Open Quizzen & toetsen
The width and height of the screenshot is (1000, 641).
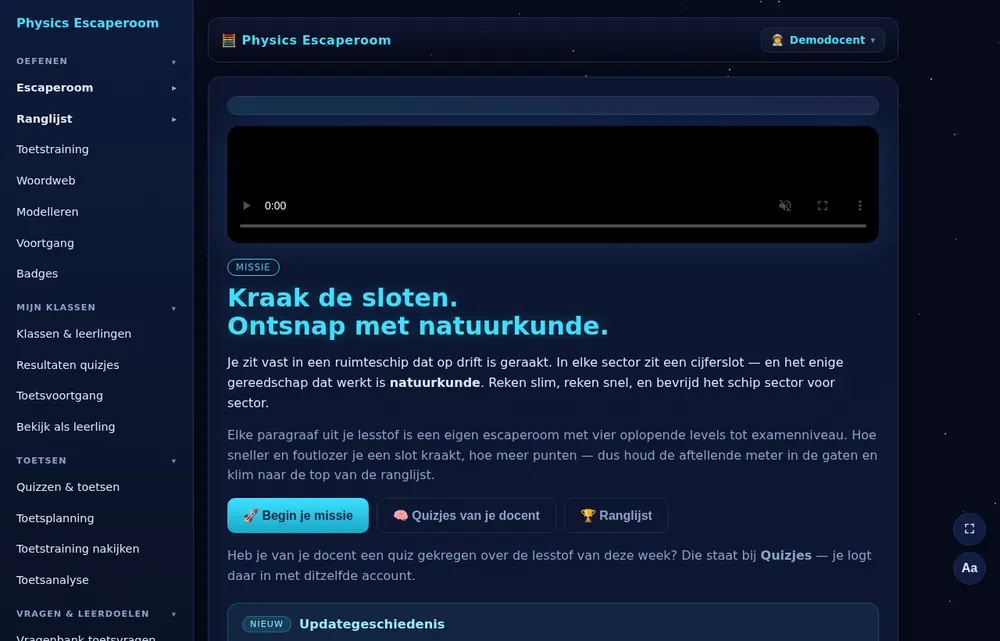(x=68, y=487)
